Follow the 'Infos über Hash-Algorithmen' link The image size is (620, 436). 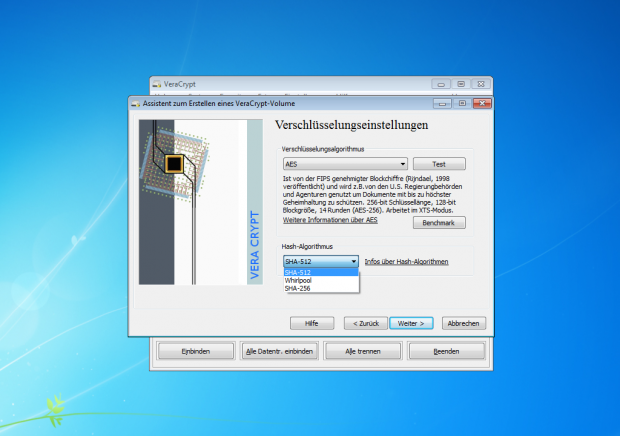406,261
